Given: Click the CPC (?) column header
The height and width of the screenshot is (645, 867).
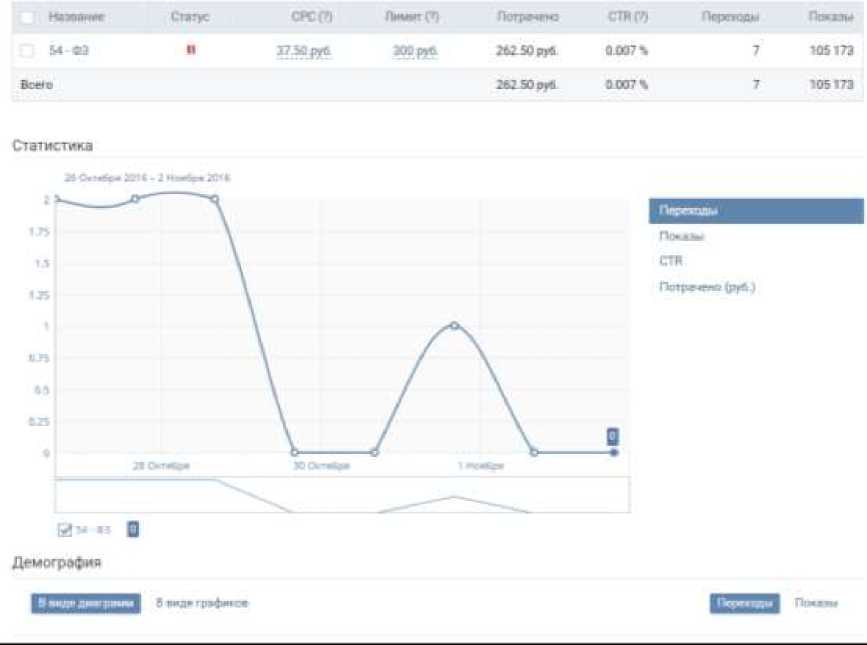Looking at the screenshot, I should point(312,17).
